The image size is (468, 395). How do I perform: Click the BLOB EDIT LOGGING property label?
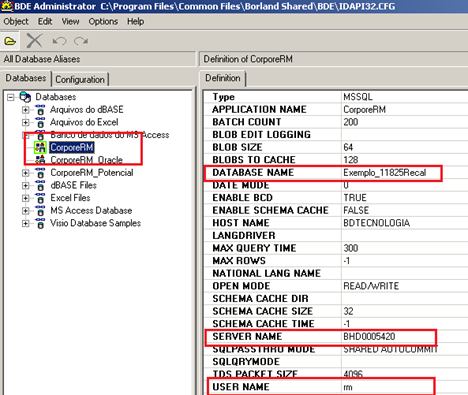pyautogui.click(x=261, y=135)
